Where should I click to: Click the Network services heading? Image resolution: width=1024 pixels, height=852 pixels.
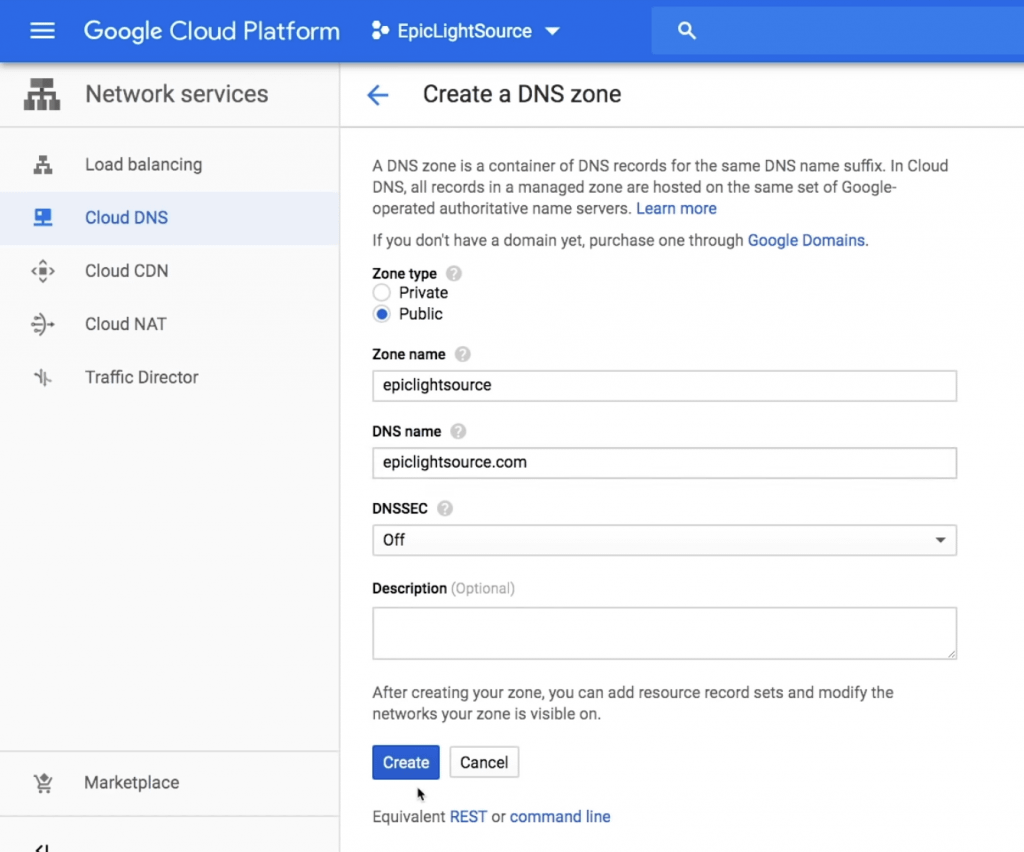(176, 94)
